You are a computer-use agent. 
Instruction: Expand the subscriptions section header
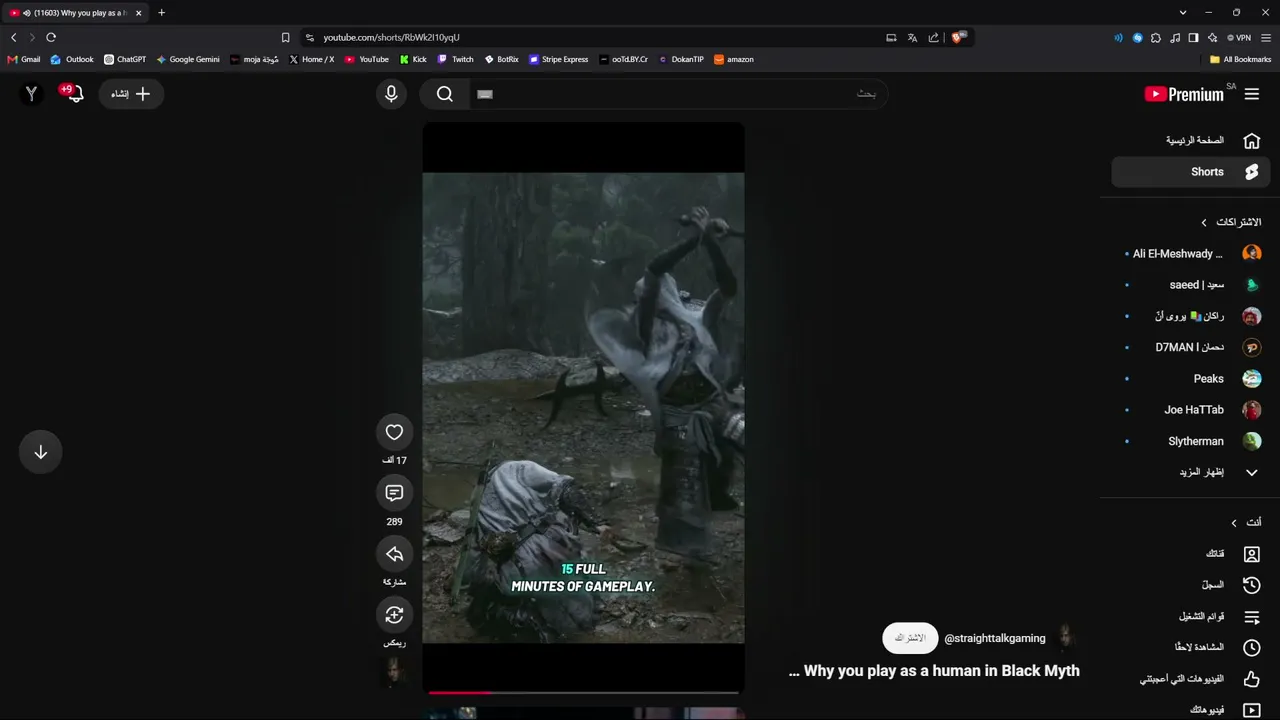pyautogui.click(x=1232, y=222)
